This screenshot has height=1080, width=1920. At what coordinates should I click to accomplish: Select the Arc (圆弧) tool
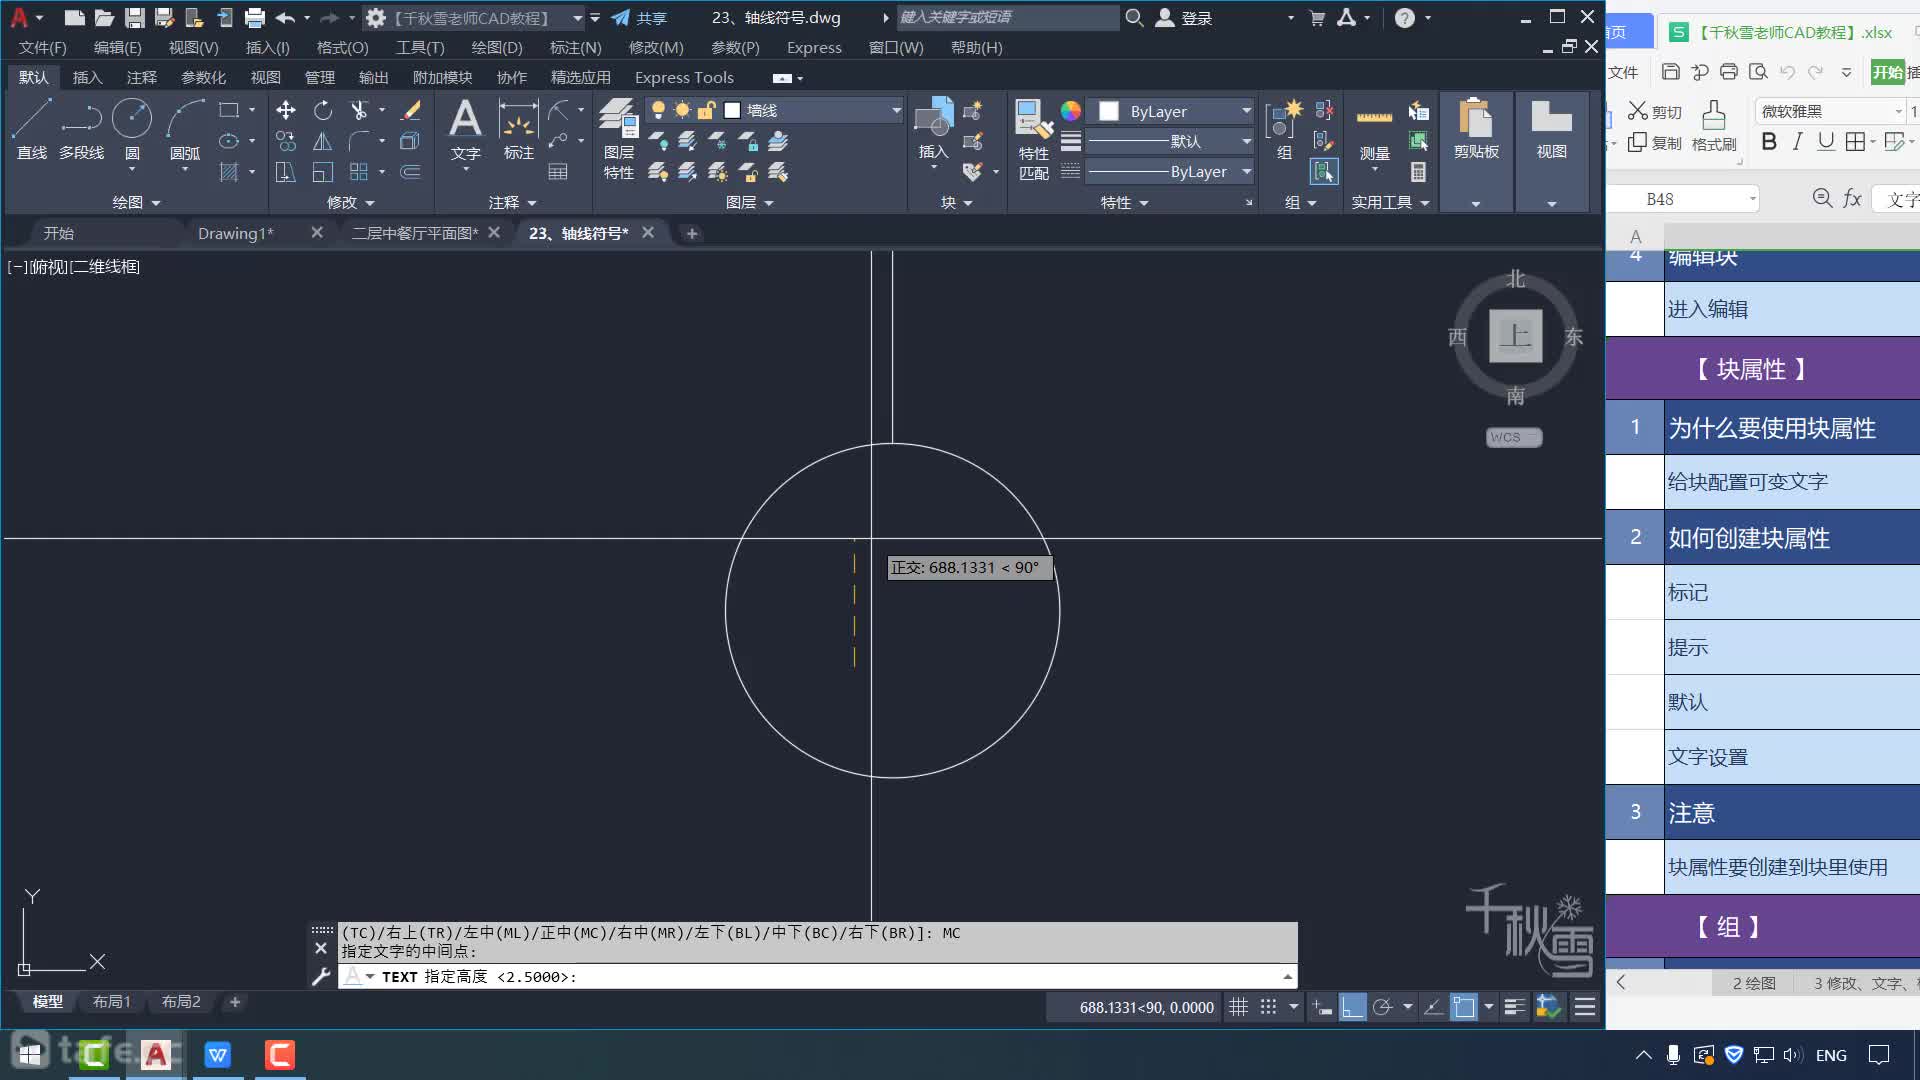pyautogui.click(x=185, y=128)
